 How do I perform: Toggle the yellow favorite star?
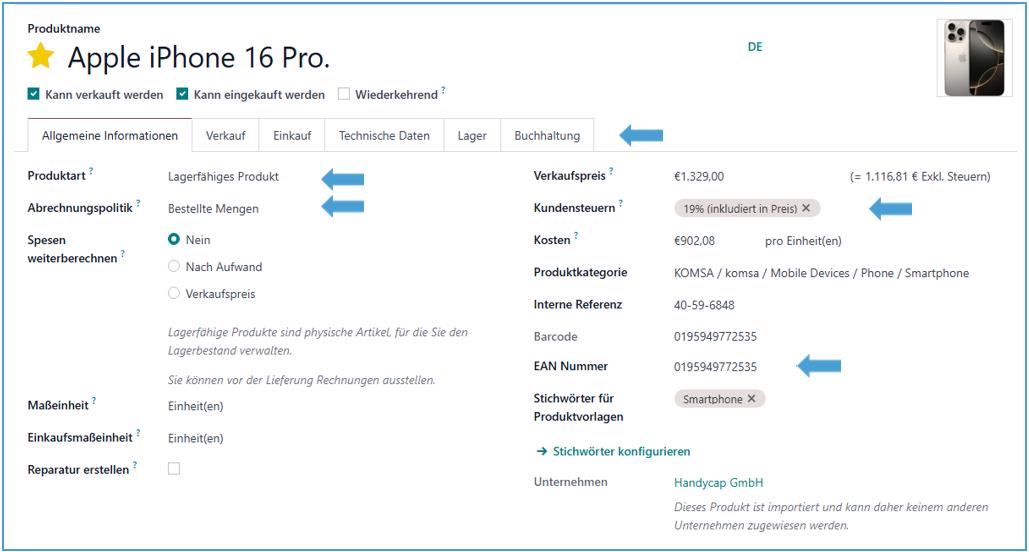41,57
